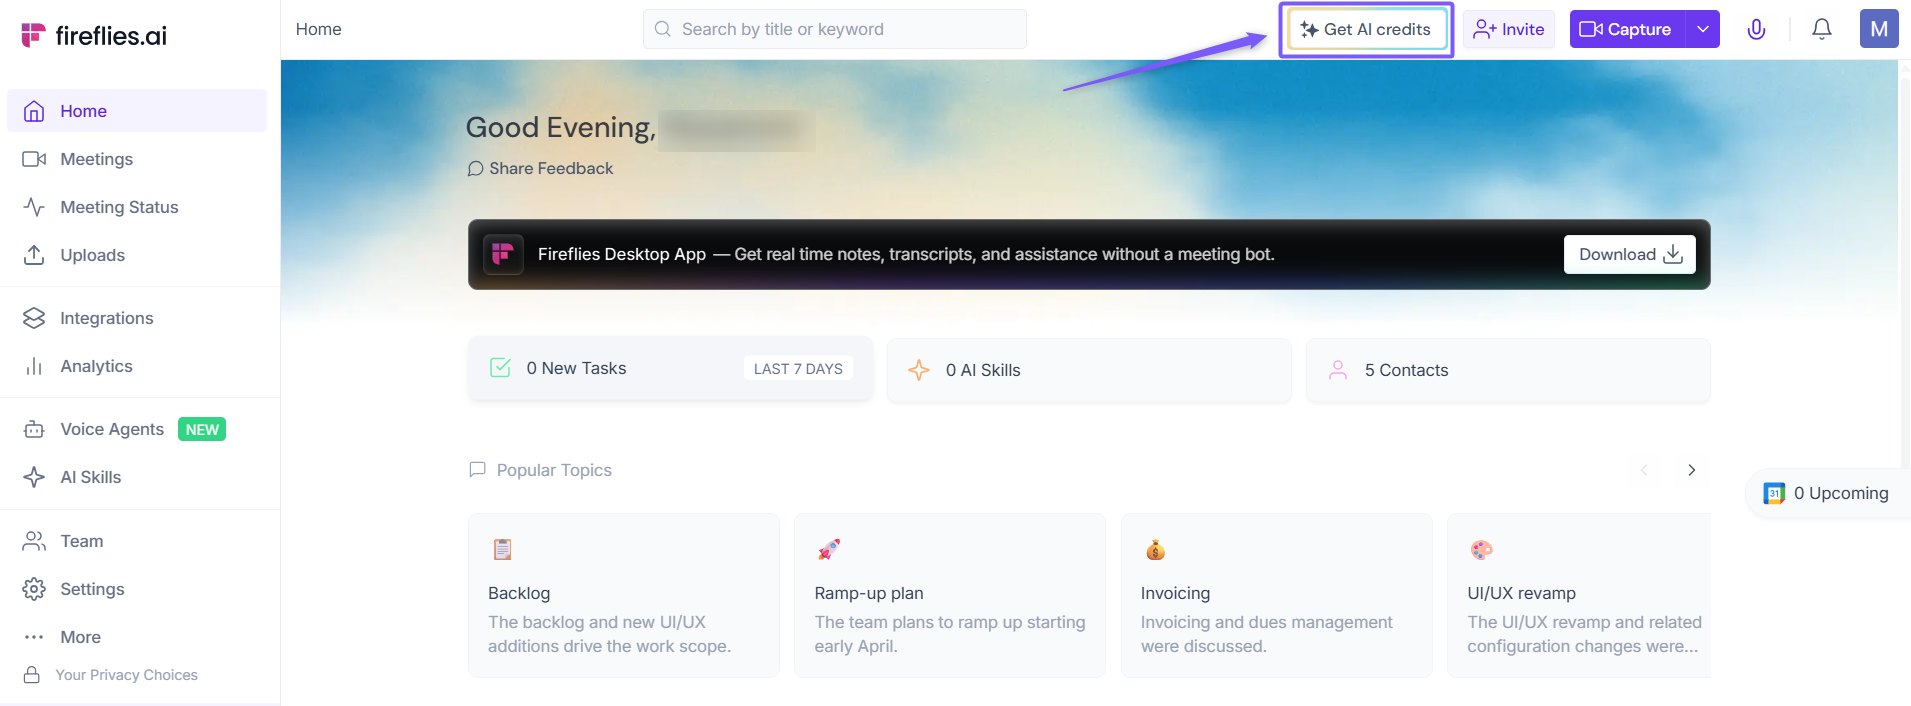Open the Invoicing topic card
1911x706 pixels.
pyautogui.click(x=1276, y=595)
